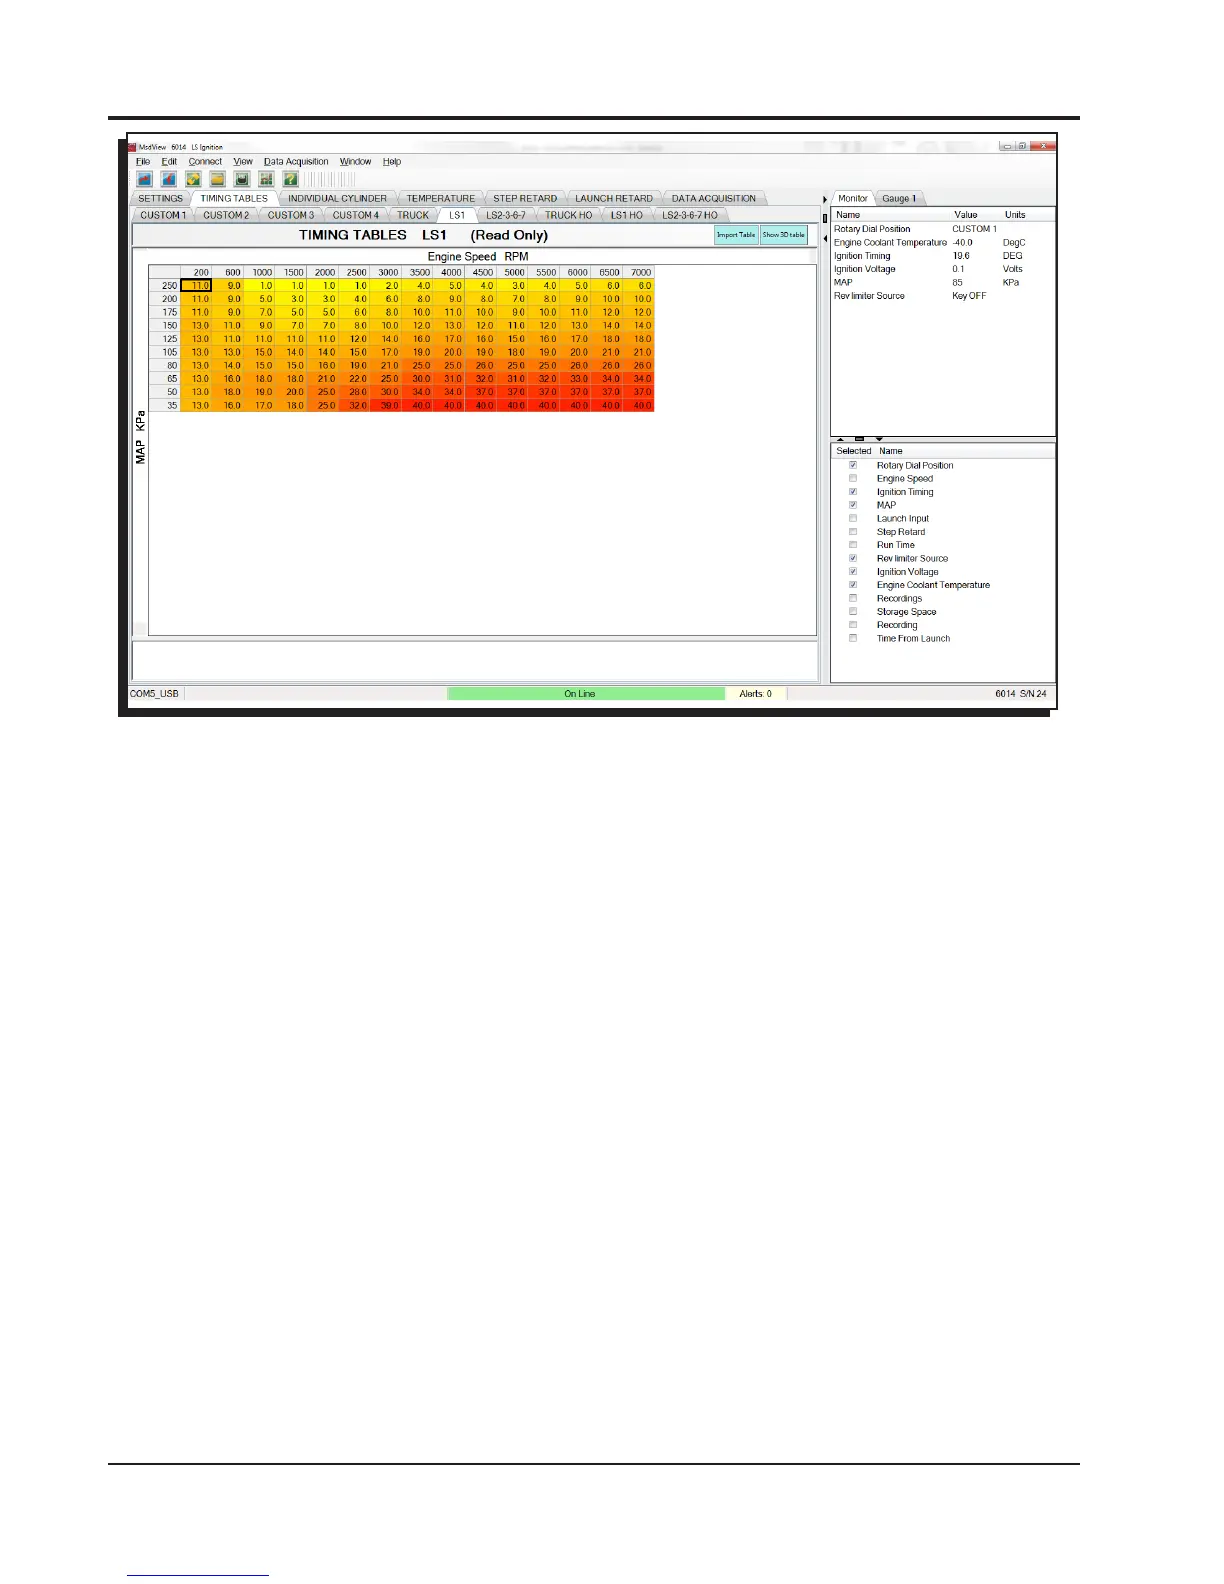Select the LS1 HO timing table tab
The image size is (1224, 1584).
coord(627,215)
